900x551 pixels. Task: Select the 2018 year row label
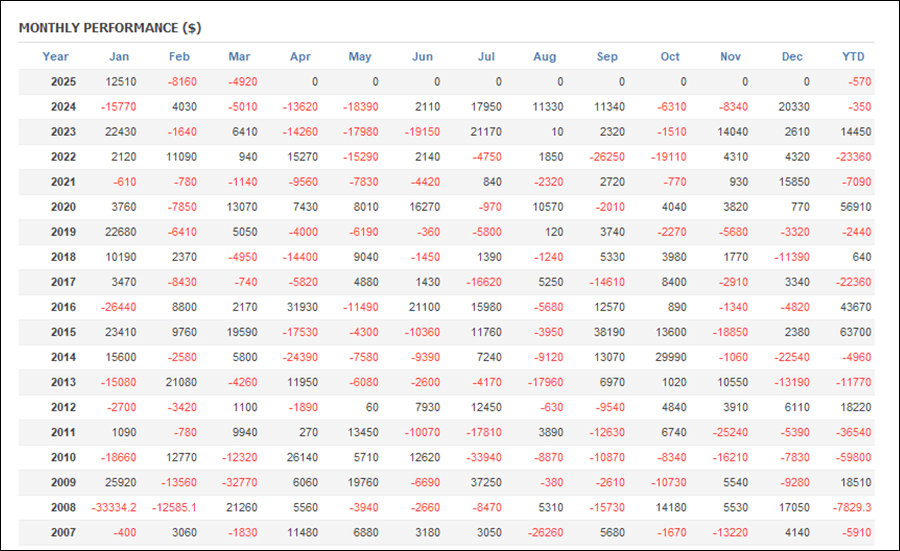point(63,257)
